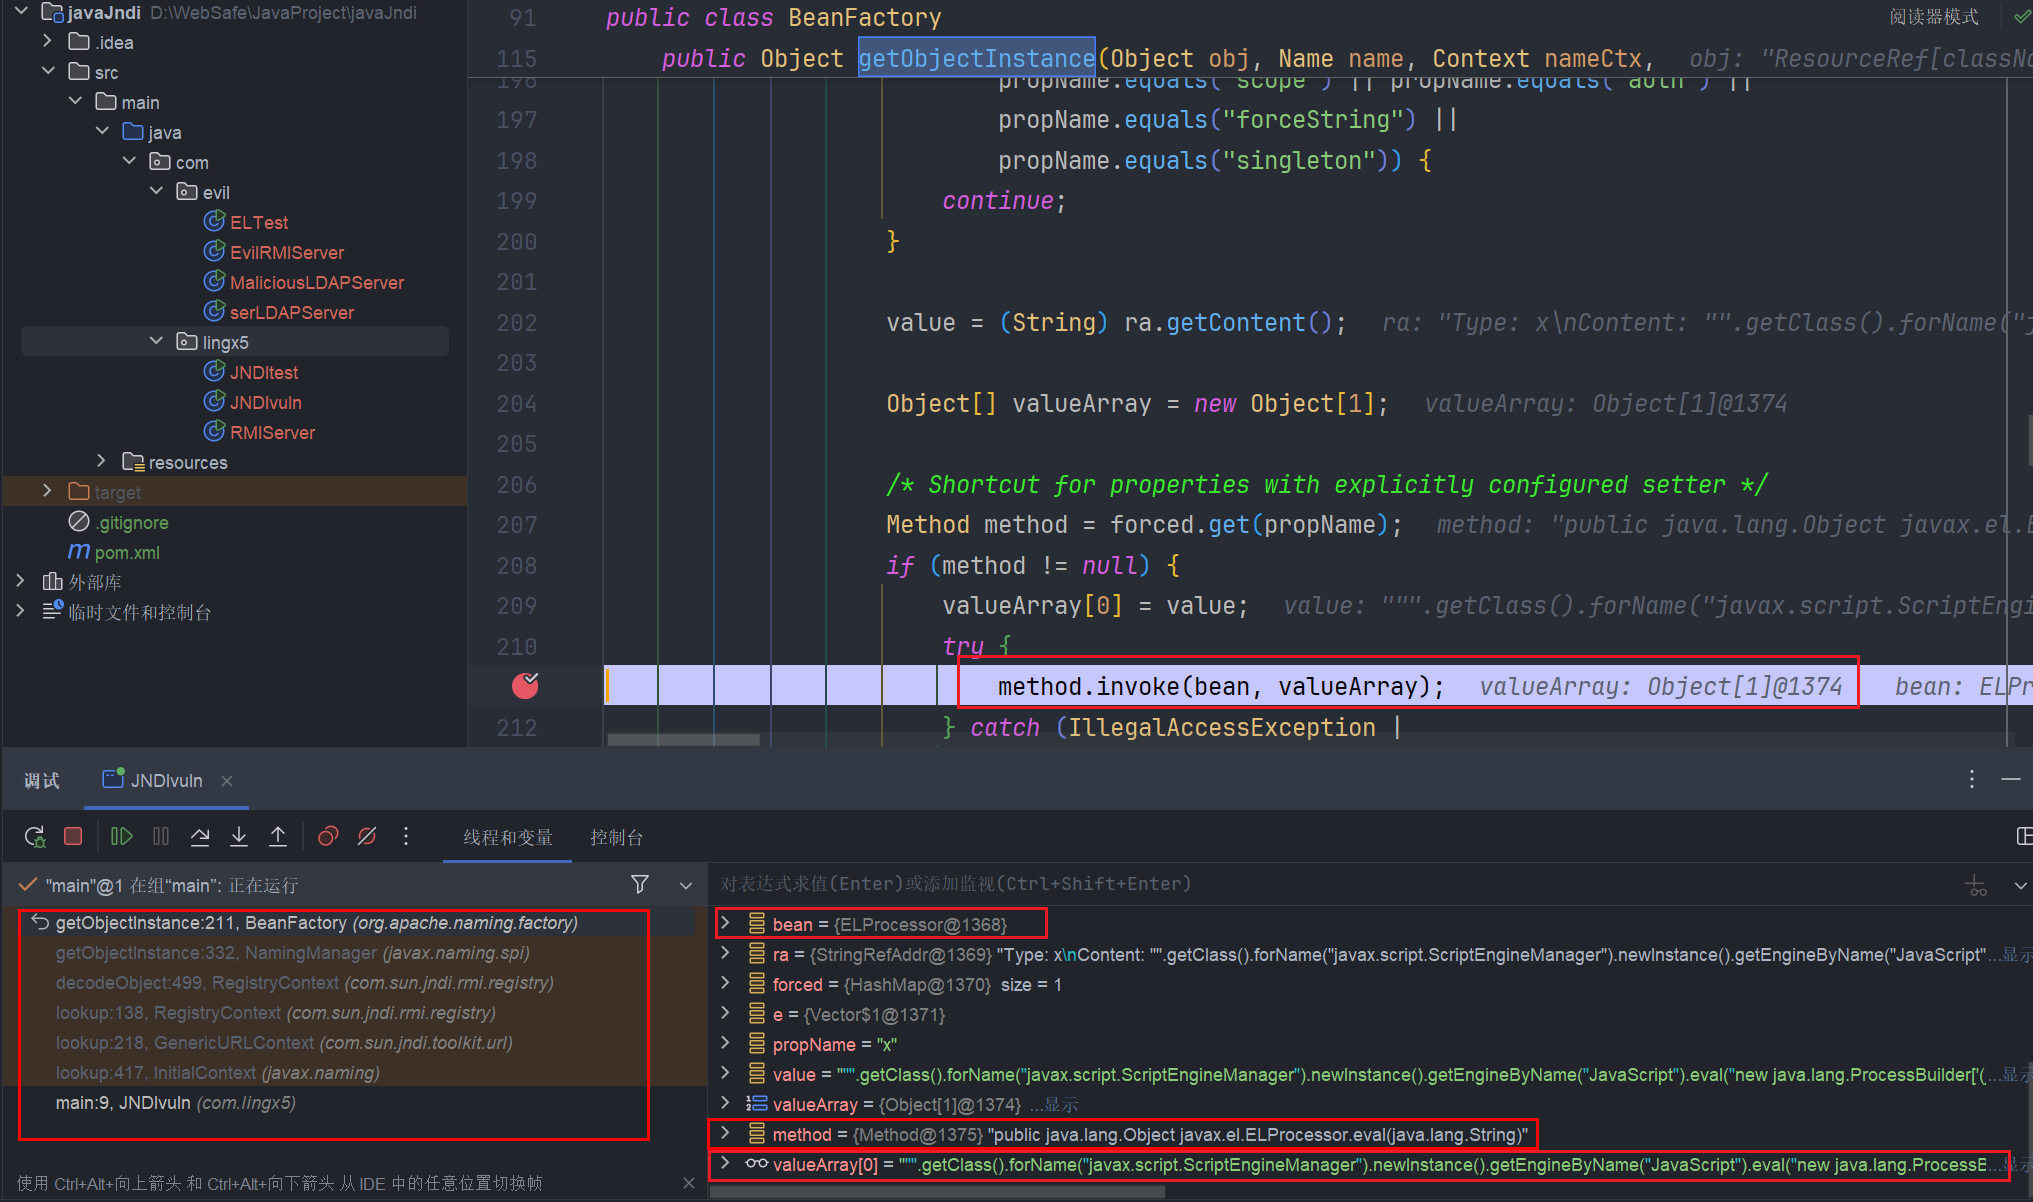Toggle Mute Breakpoints icon
The width and height of the screenshot is (2033, 1202).
click(367, 837)
